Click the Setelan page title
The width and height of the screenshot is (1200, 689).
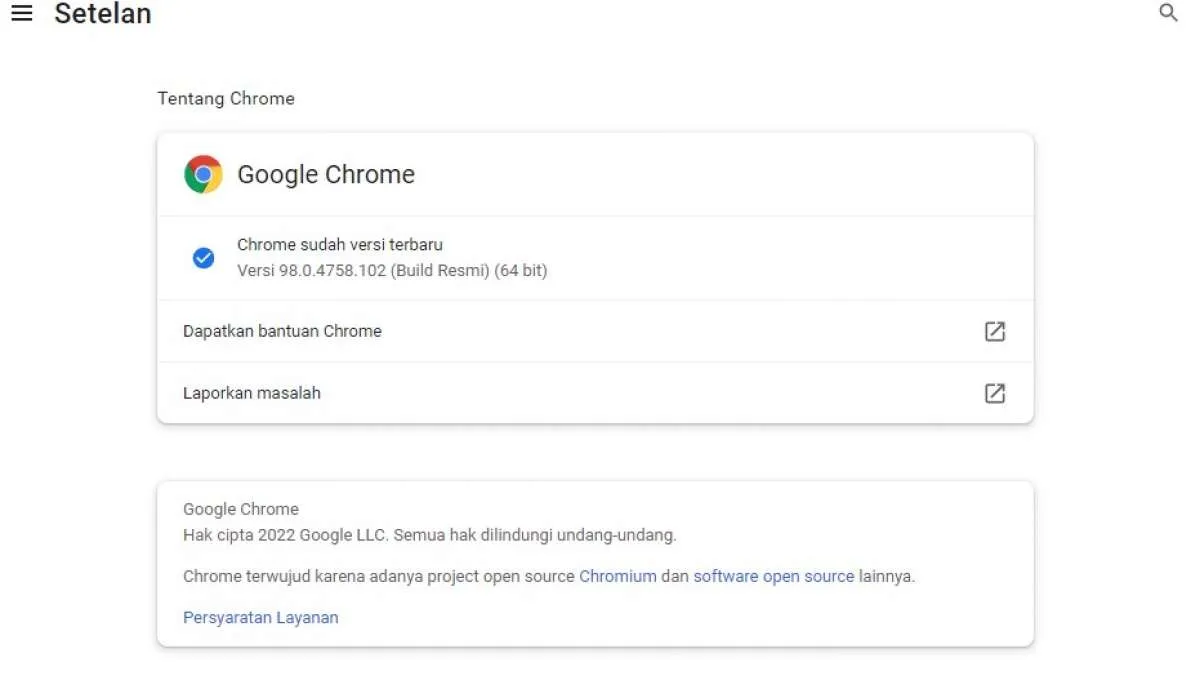(103, 14)
